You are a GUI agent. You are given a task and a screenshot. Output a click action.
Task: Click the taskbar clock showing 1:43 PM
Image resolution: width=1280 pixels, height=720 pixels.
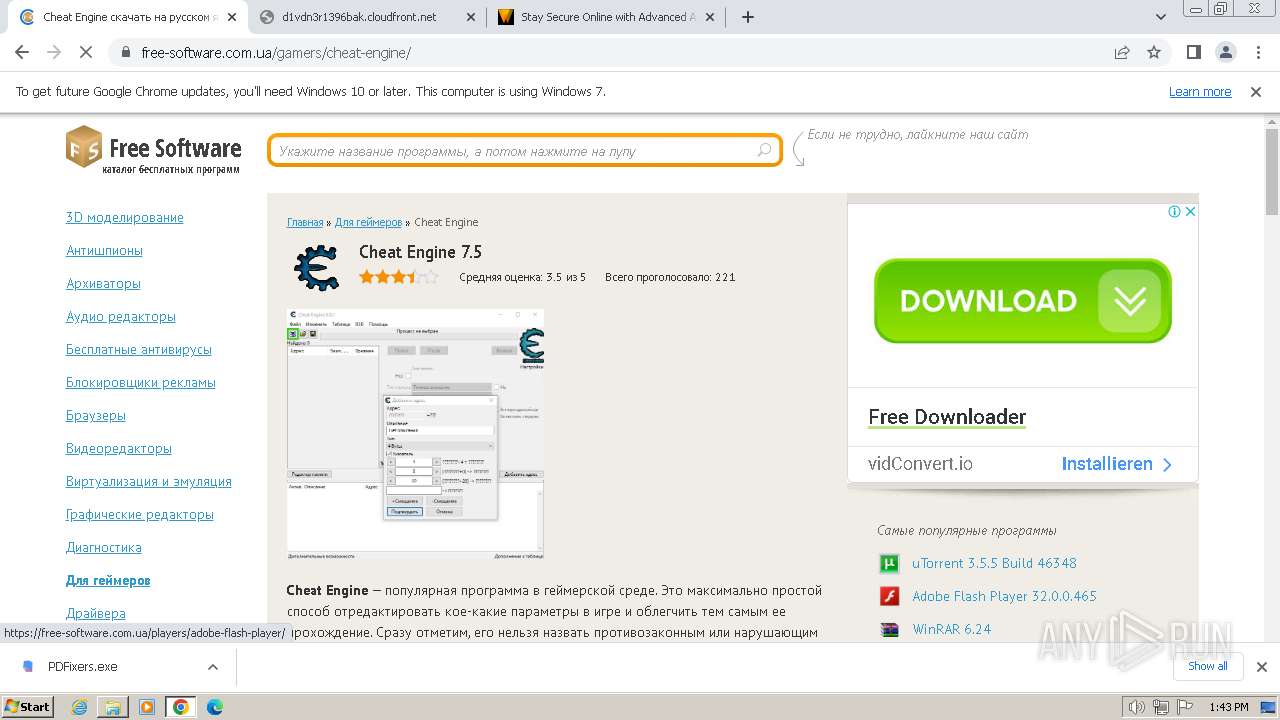1228,707
